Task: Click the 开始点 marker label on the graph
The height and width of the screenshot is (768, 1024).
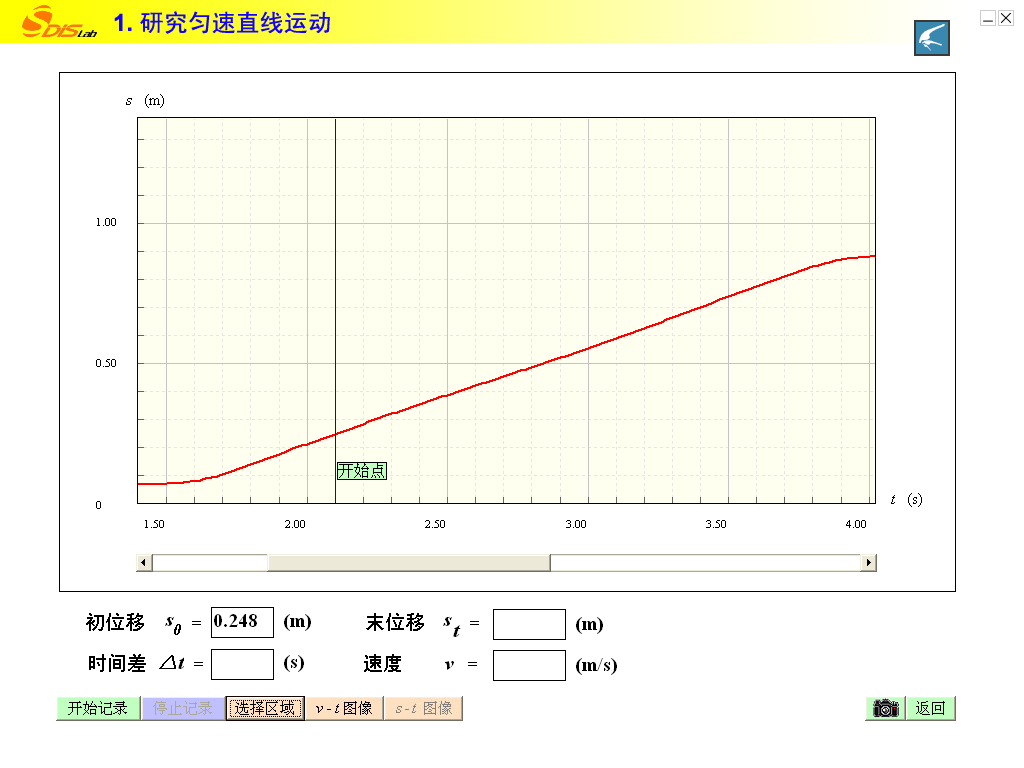Action: (x=361, y=471)
